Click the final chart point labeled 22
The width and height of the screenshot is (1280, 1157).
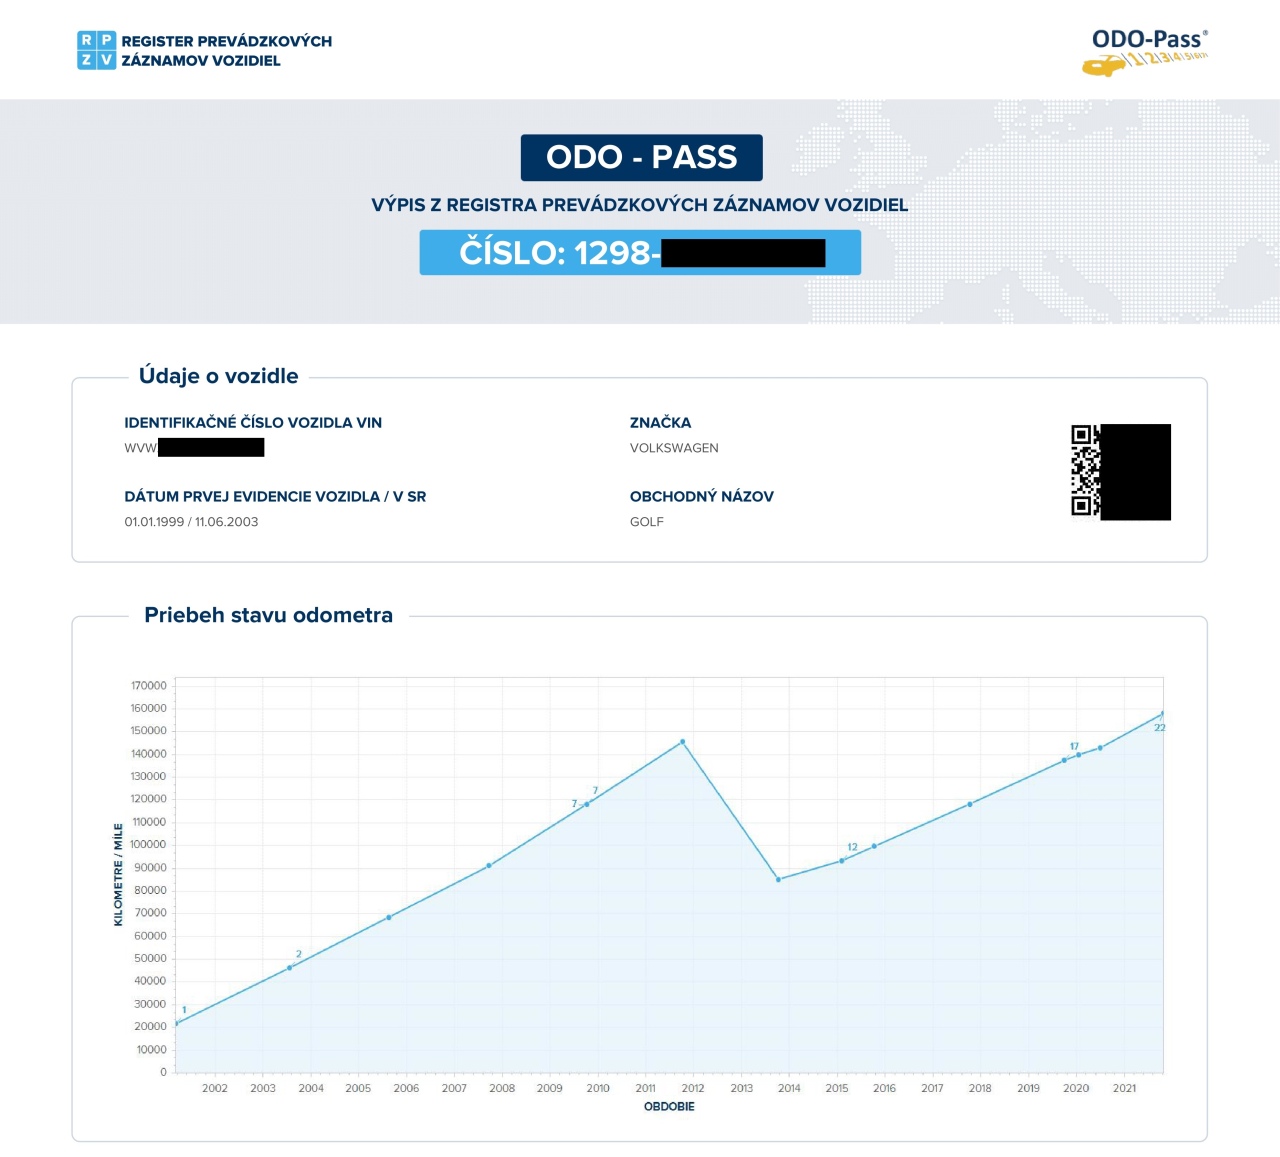click(x=1162, y=714)
